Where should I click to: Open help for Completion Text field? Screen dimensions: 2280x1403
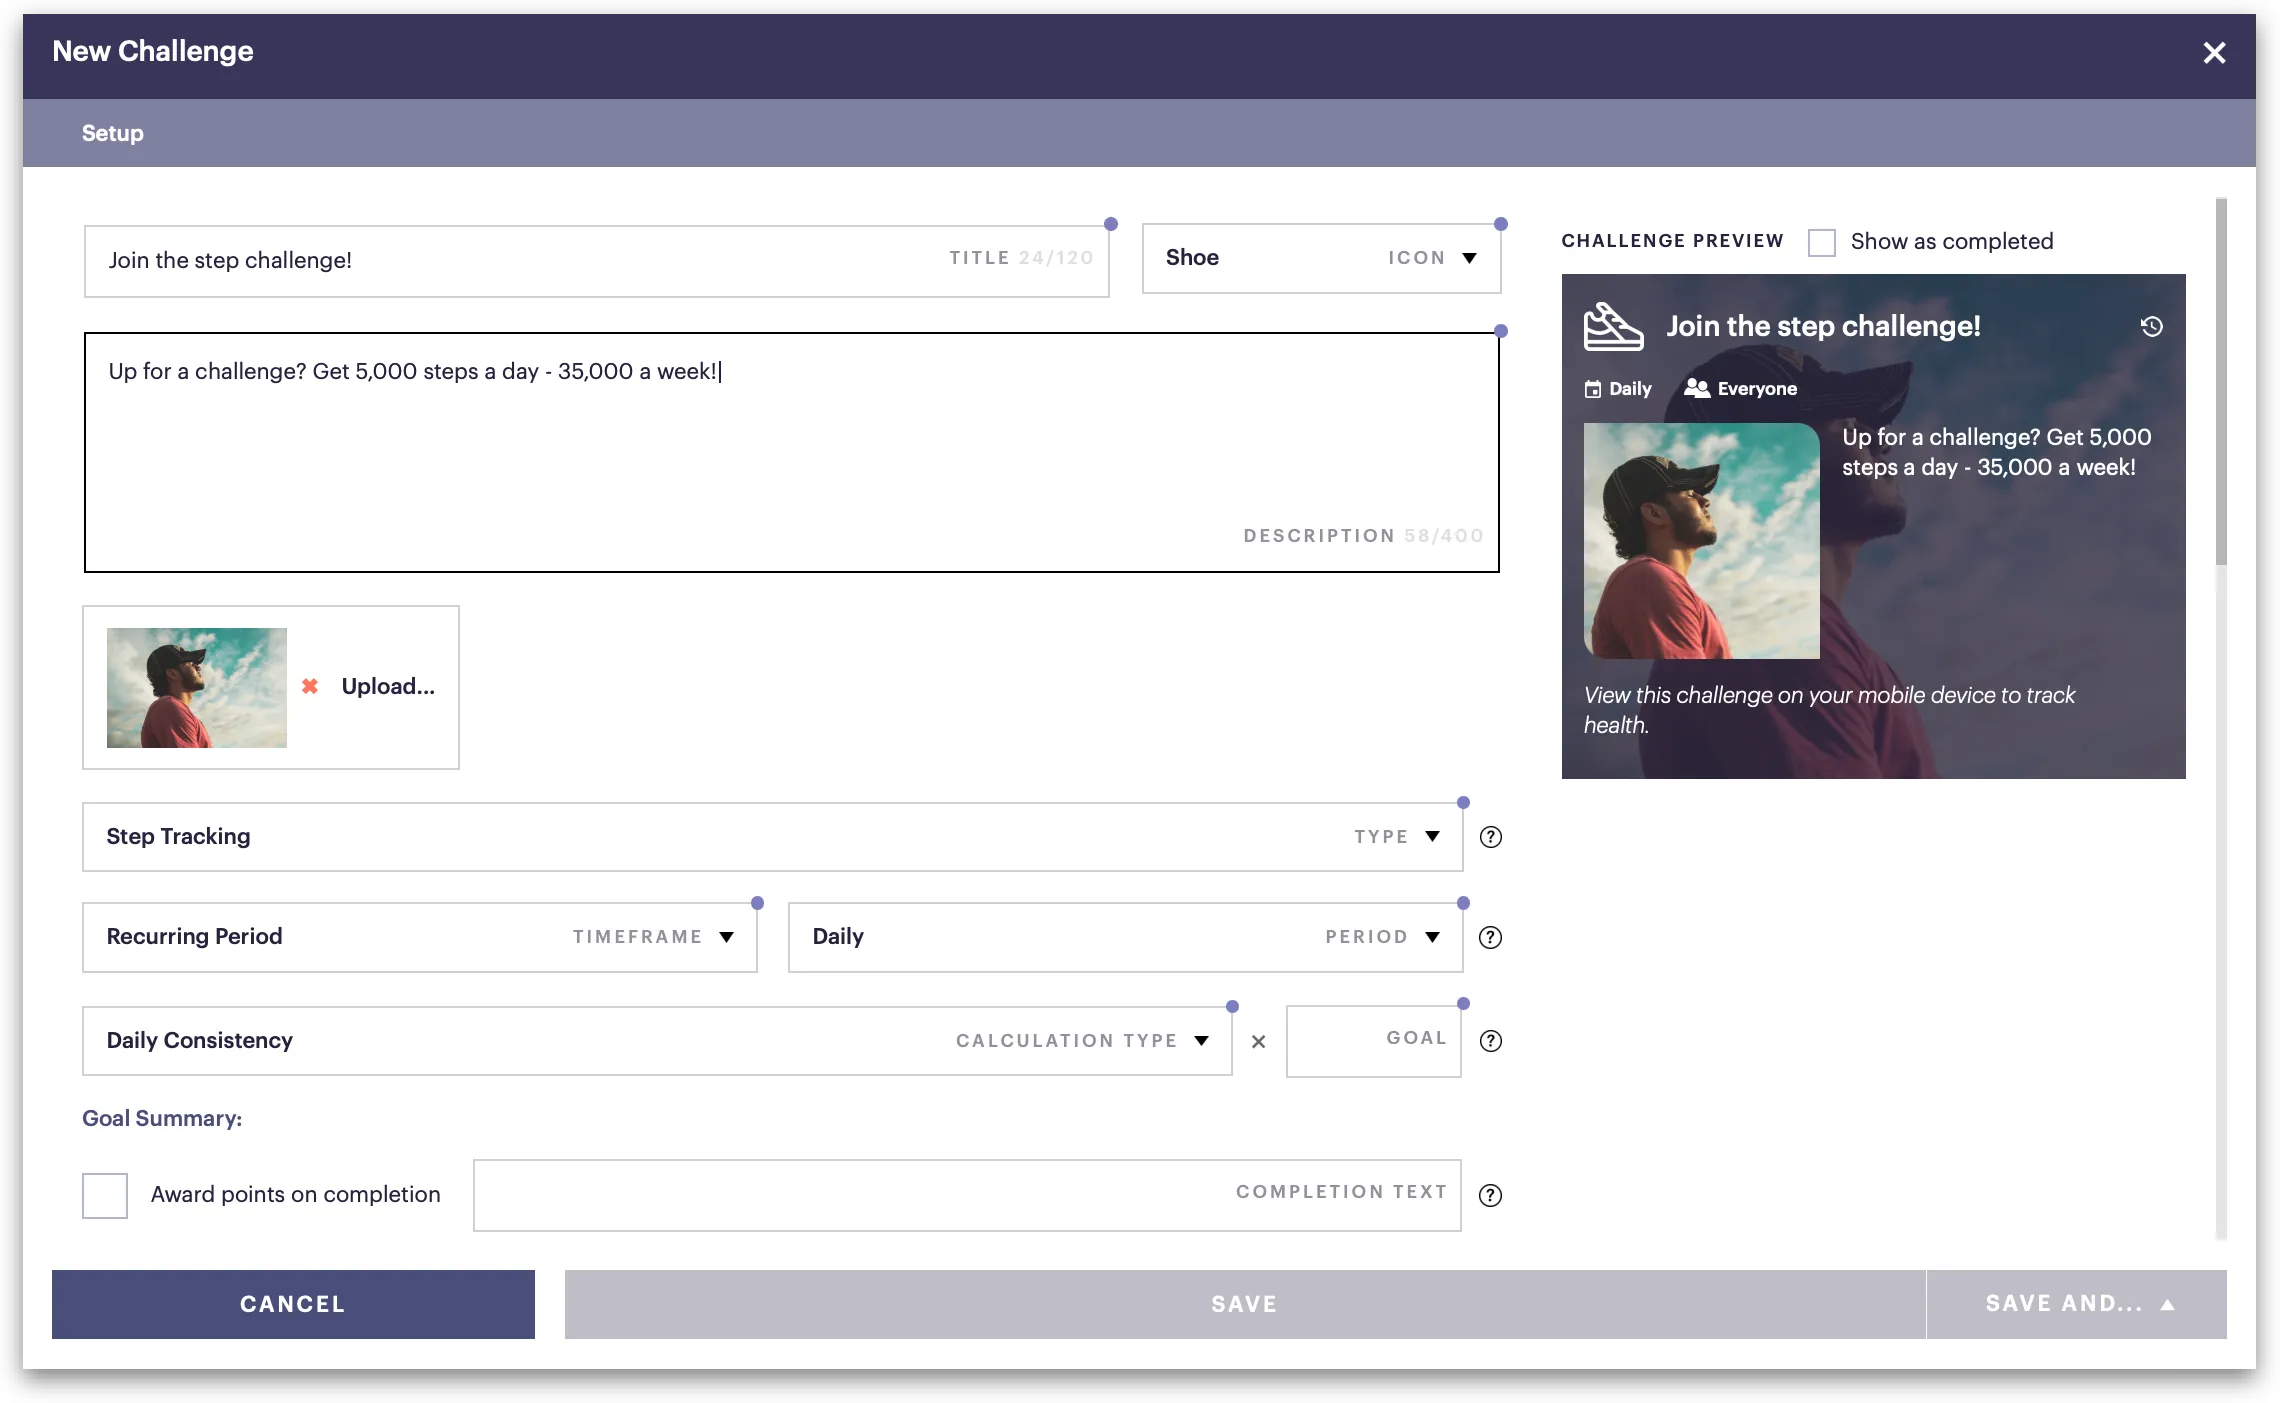[x=1490, y=1195]
